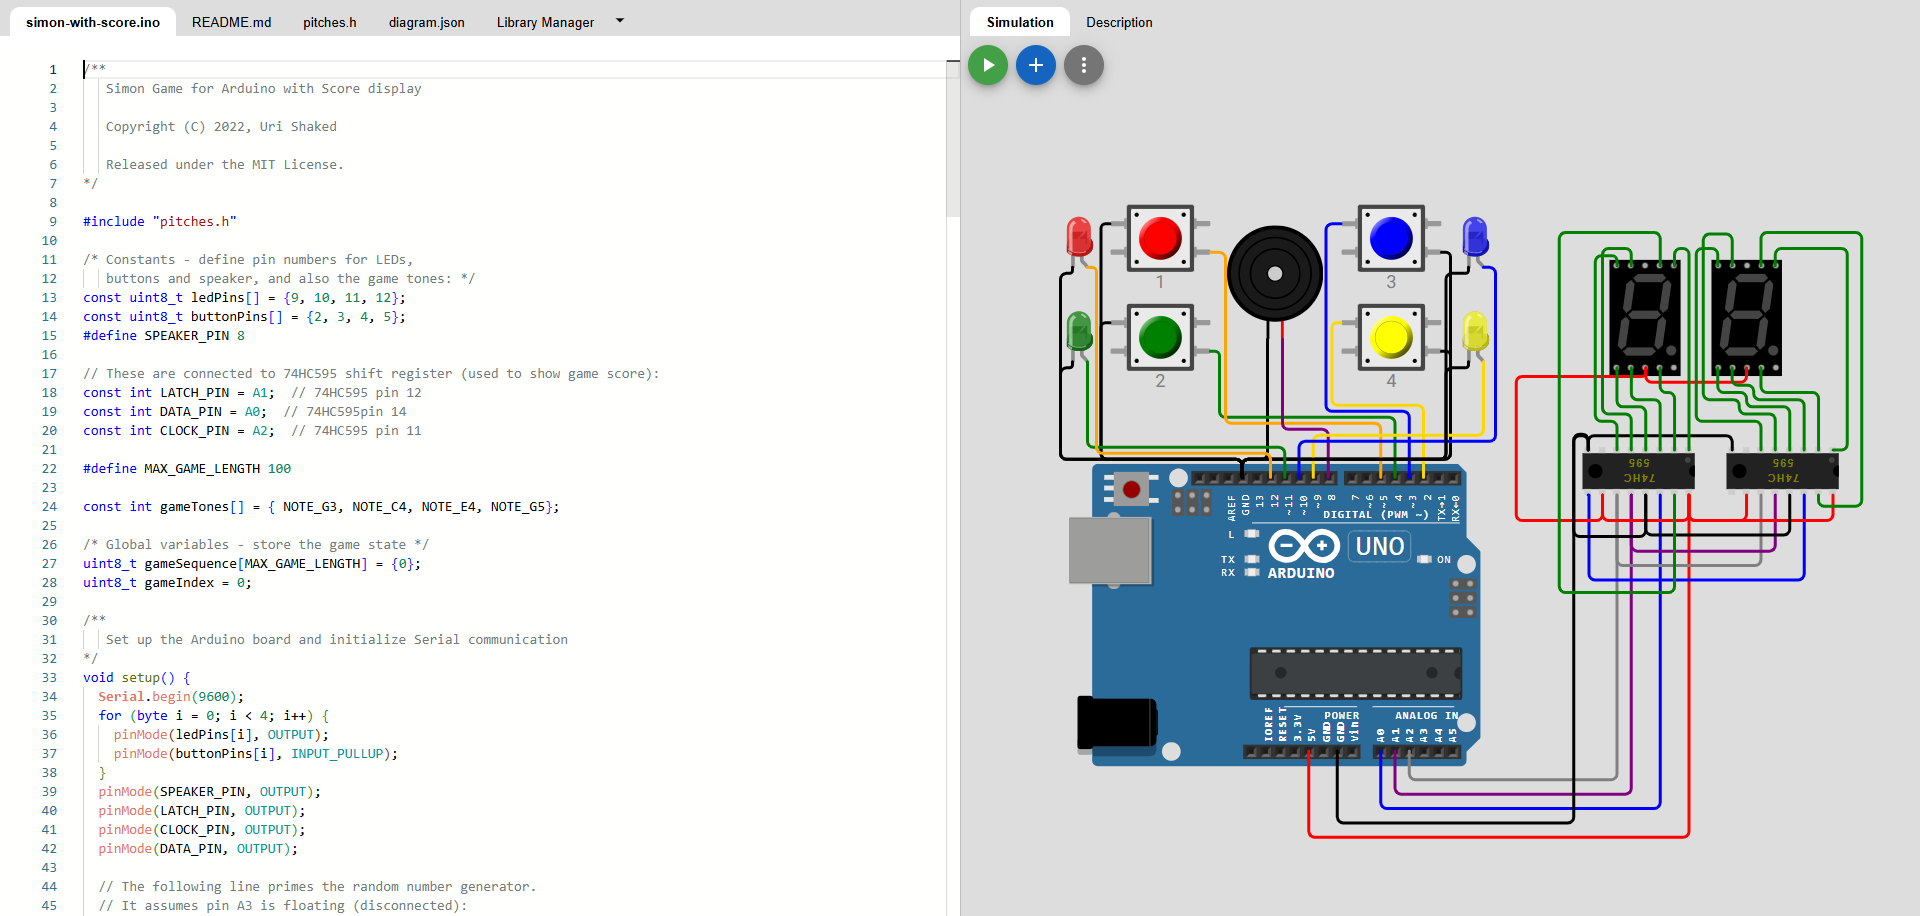The height and width of the screenshot is (916, 1920).
Task: Open the gray three-dot simulation menu
Action: tap(1083, 66)
